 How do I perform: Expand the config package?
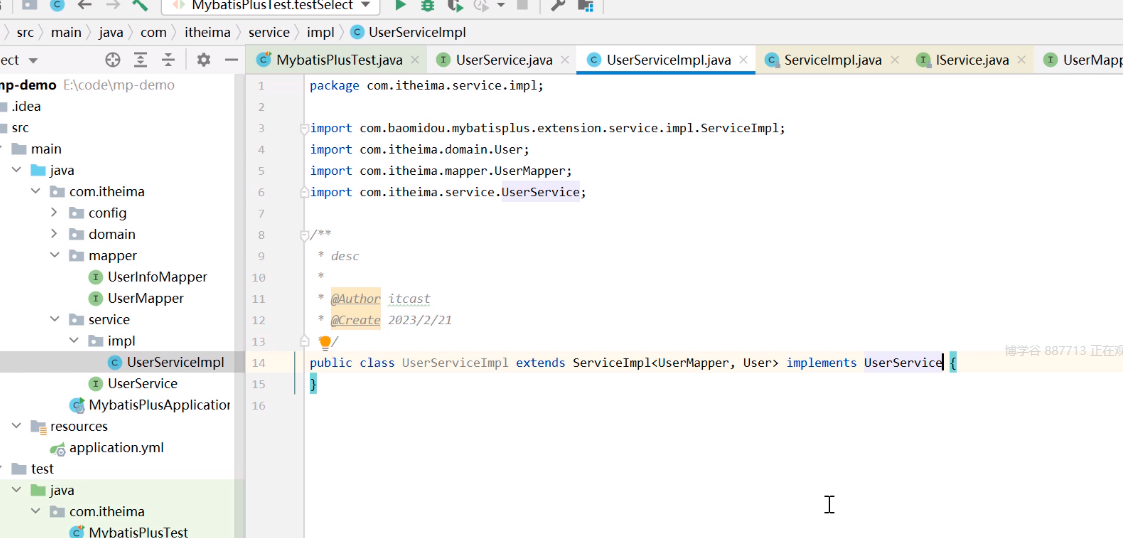tap(54, 213)
